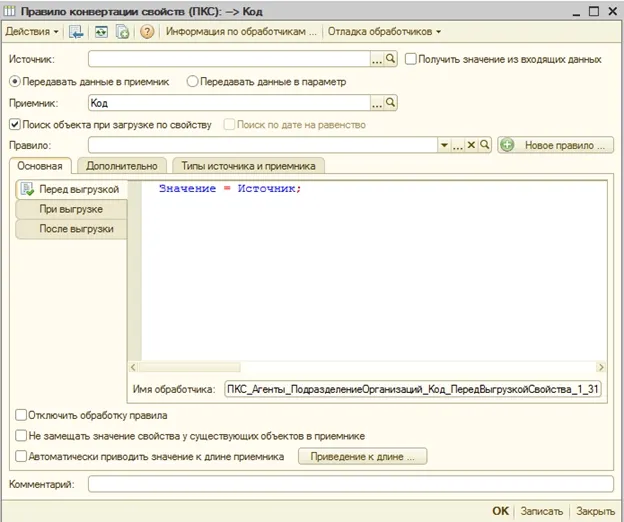
Task: Expand the Правило dropdown arrow
Action: tap(444, 145)
